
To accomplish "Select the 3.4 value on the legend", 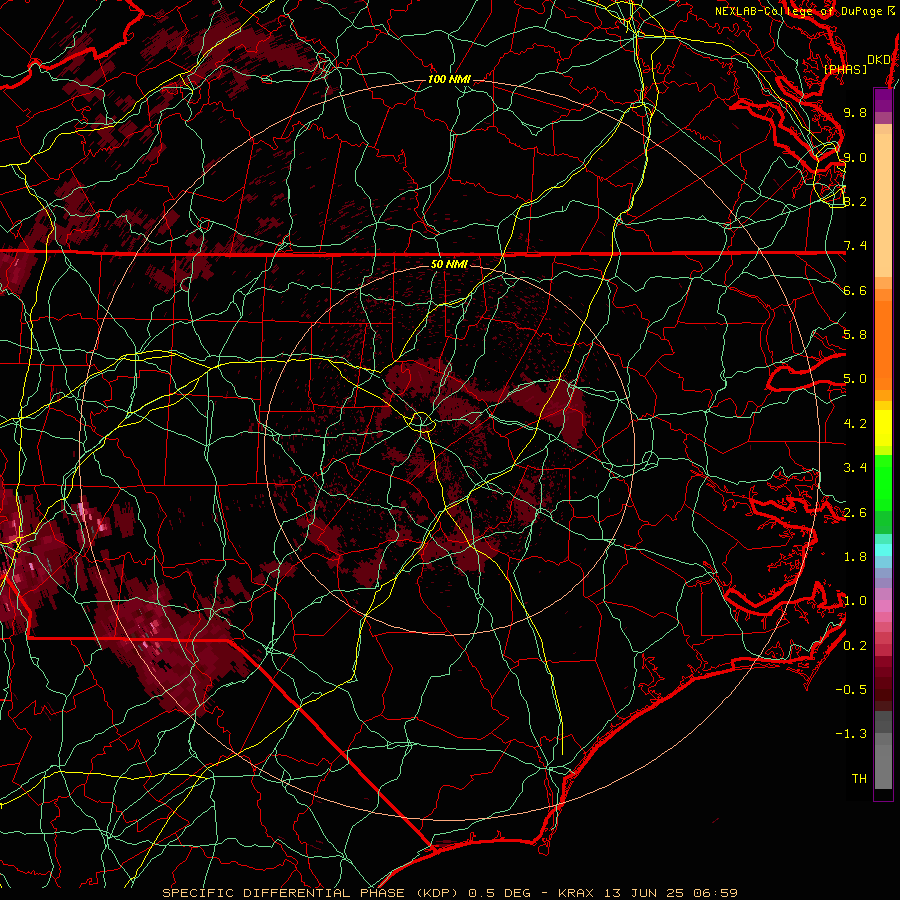I will [855, 468].
